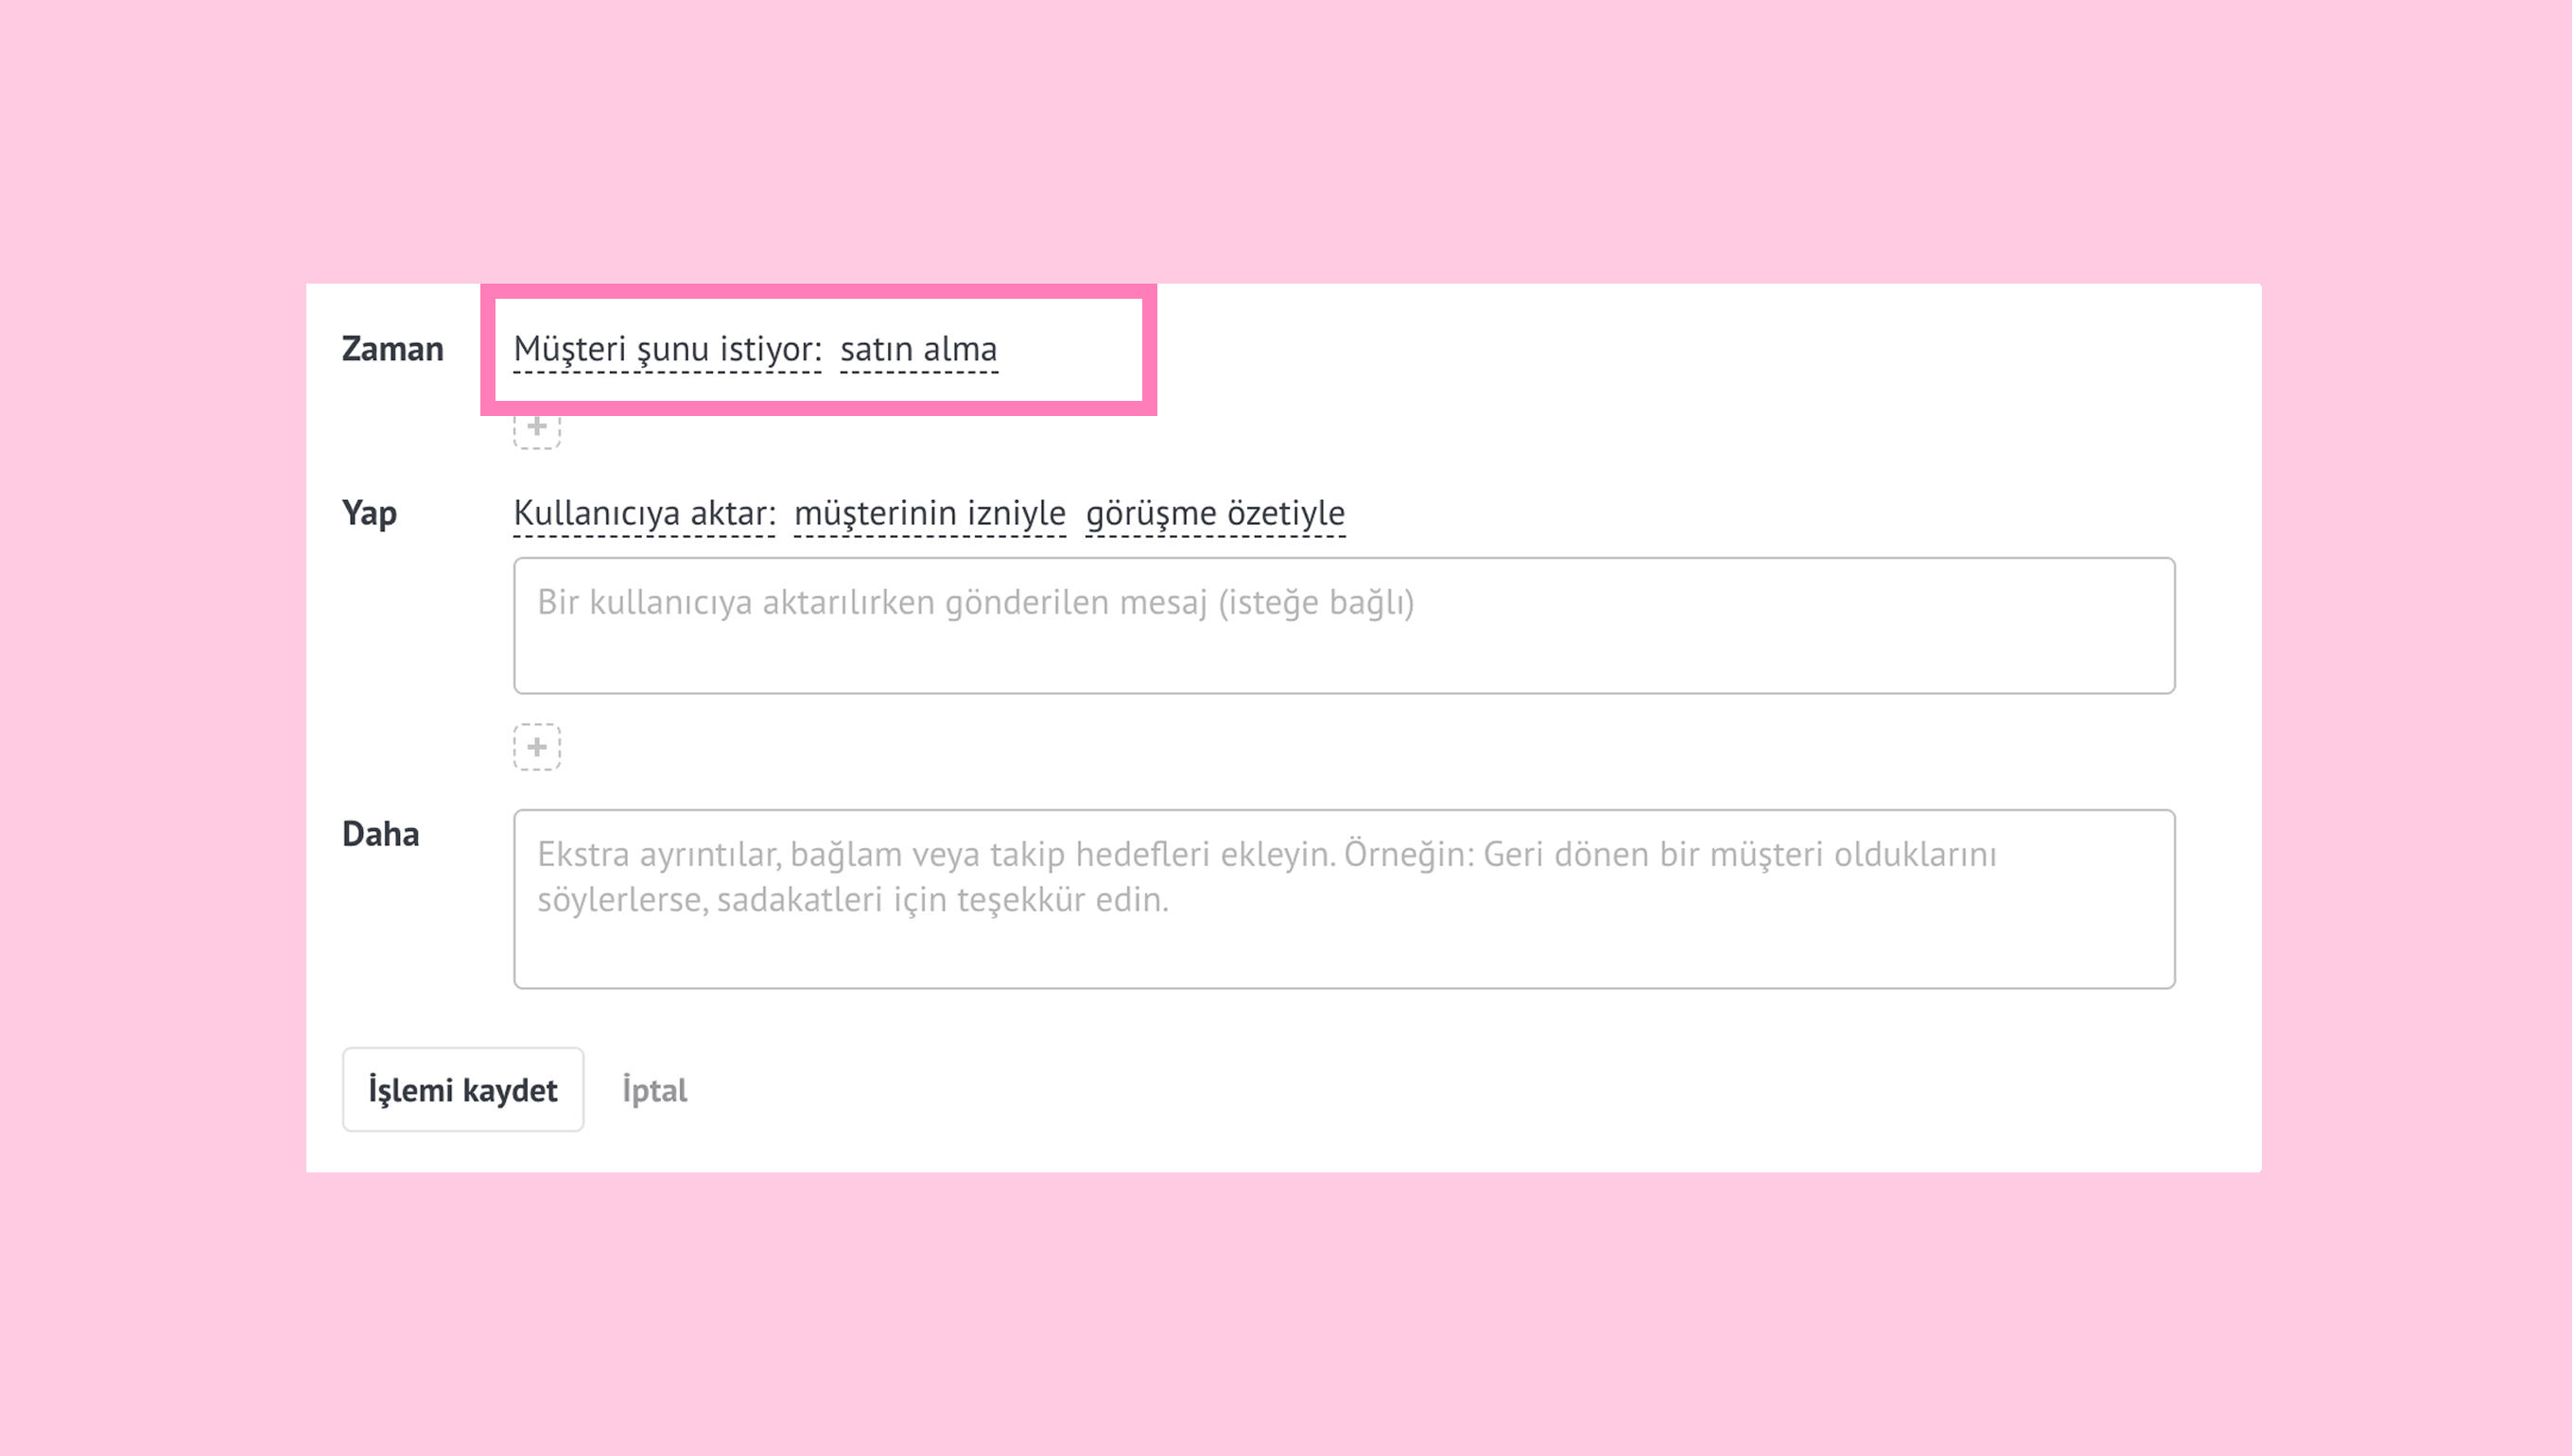Add another action below the message box

[x=537, y=747]
